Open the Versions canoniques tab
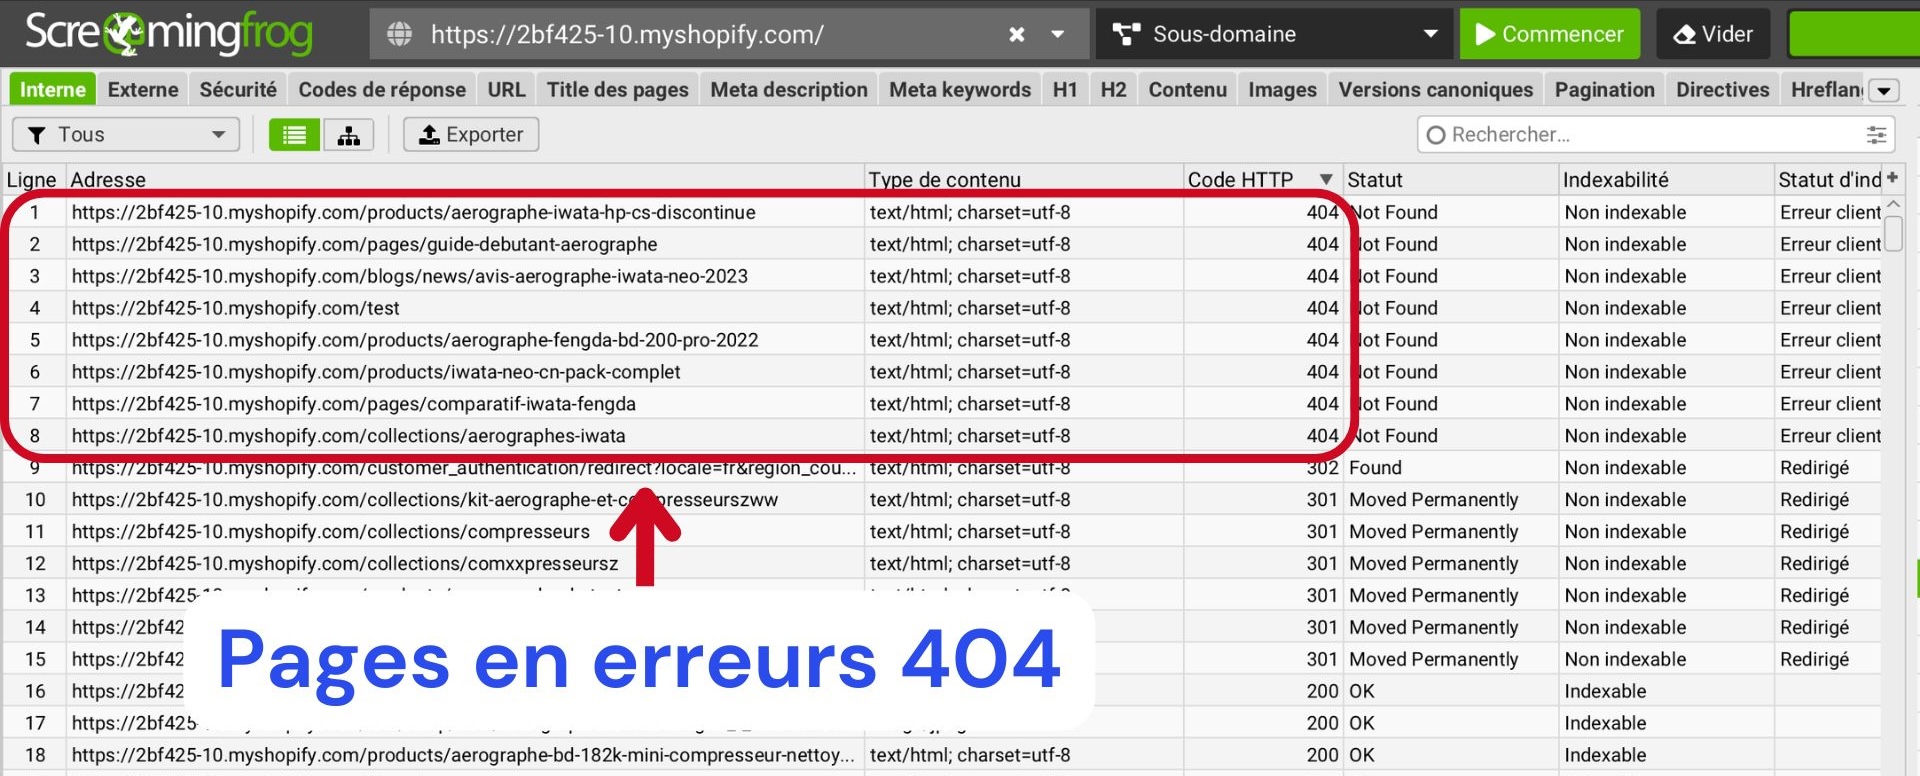The width and height of the screenshot is (1920, 776). (1435, 89)
